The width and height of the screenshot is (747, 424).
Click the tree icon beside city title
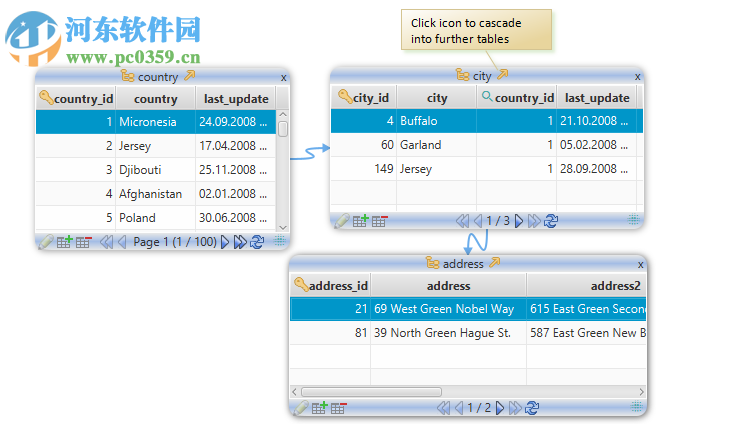point(463,75)
